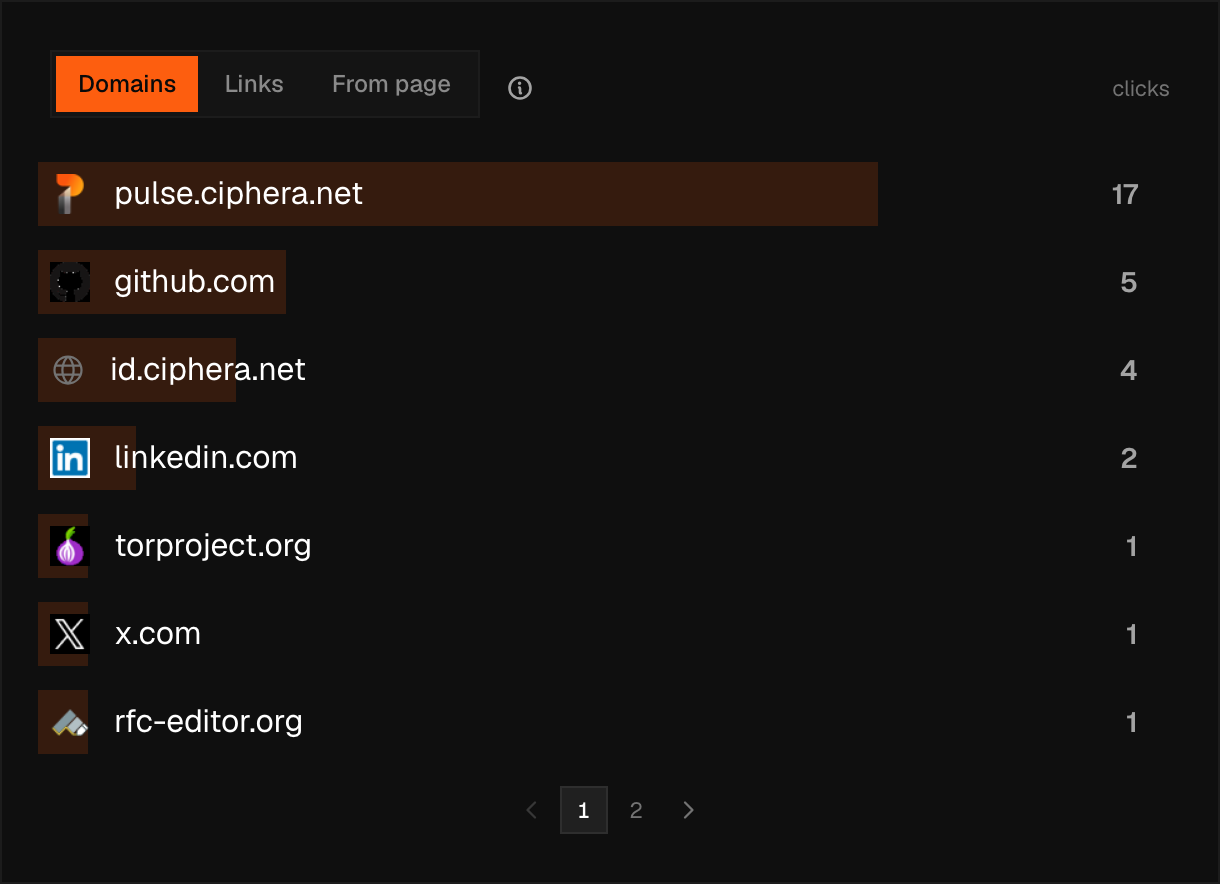Viewport: 1220px width, 884px height.
Task: Click the click count for torproject.org
Action: point(1132,546)
